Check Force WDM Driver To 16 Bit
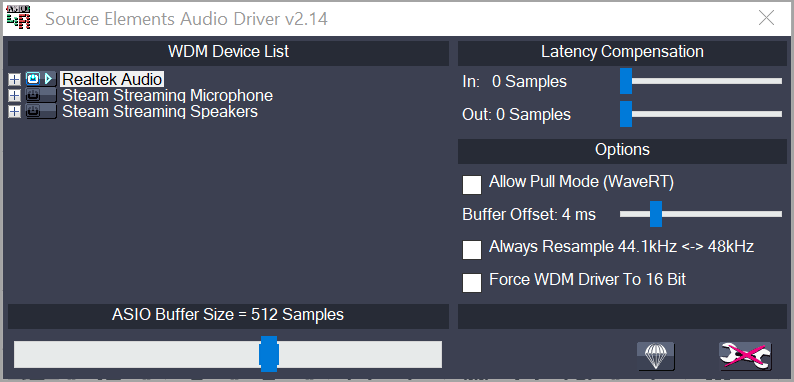The width and height of the screenshot is (794, 382). [x=472, y=283]
